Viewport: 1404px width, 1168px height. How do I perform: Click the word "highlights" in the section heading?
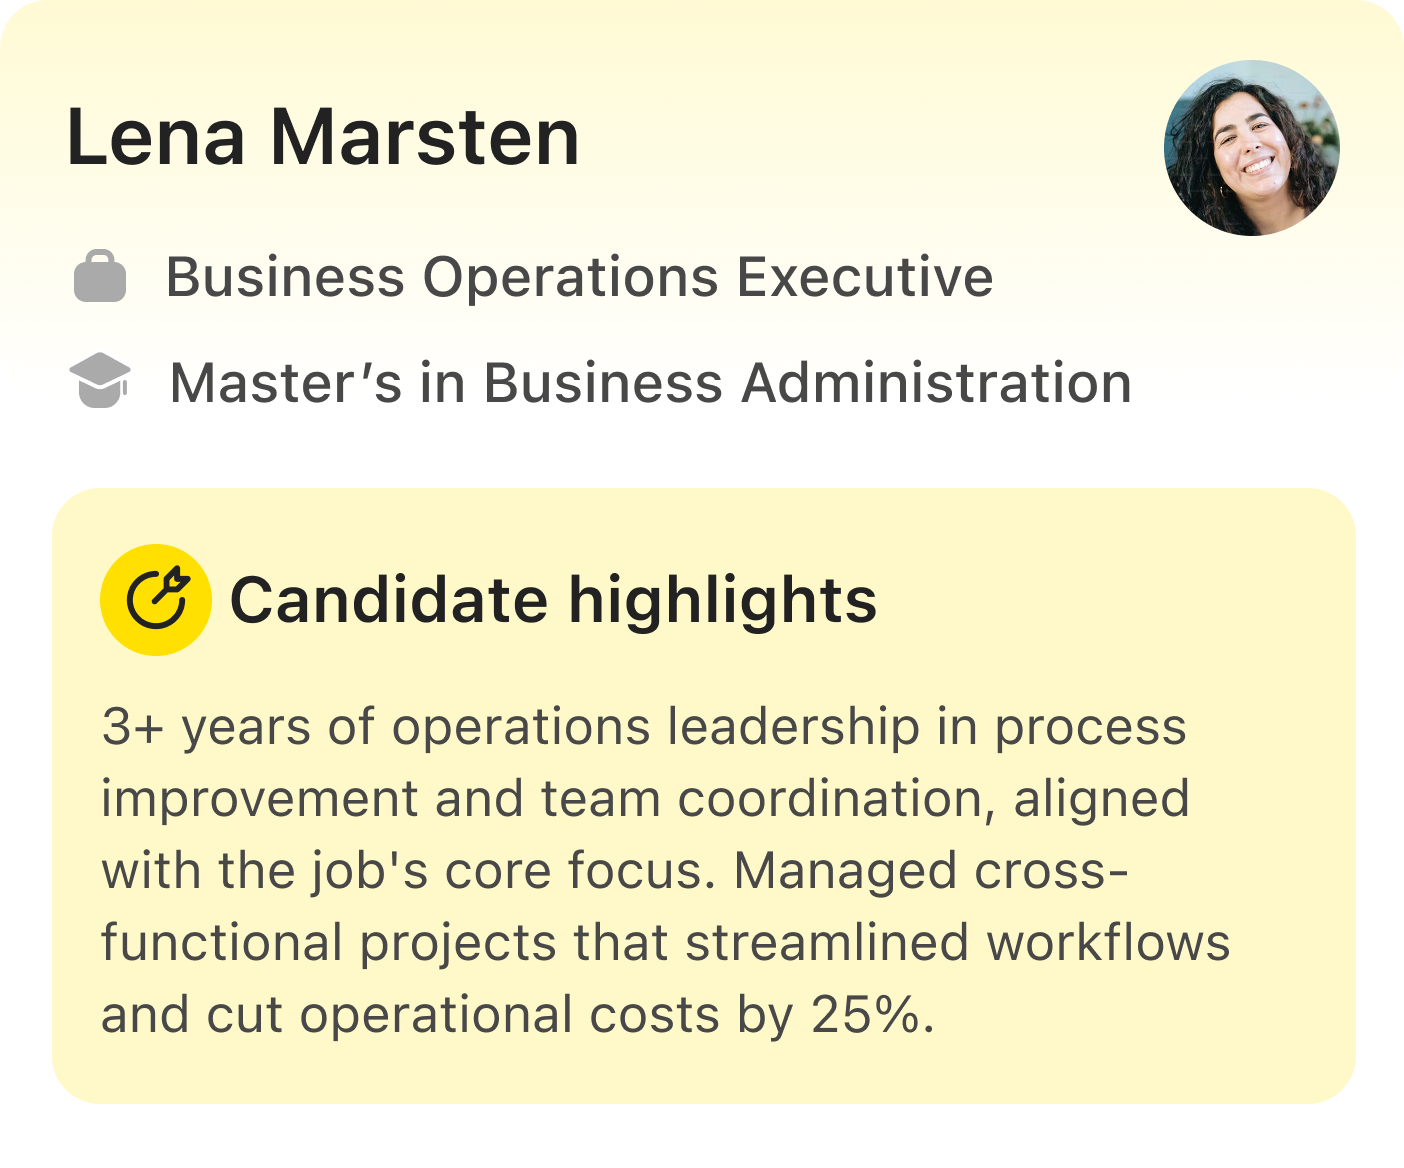pyautogui.click(x=722, y=600)
